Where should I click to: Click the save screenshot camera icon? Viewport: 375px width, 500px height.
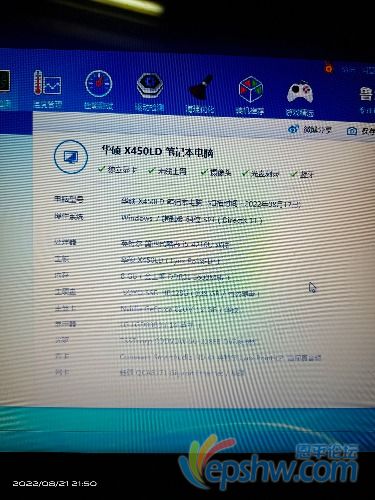(352, 131)
